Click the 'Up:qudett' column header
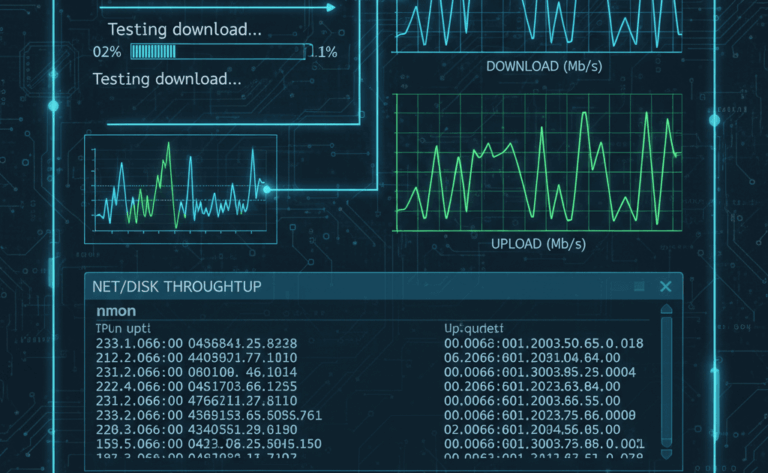The width and height of the screenshot is (768, 473). tap(474, 329)
